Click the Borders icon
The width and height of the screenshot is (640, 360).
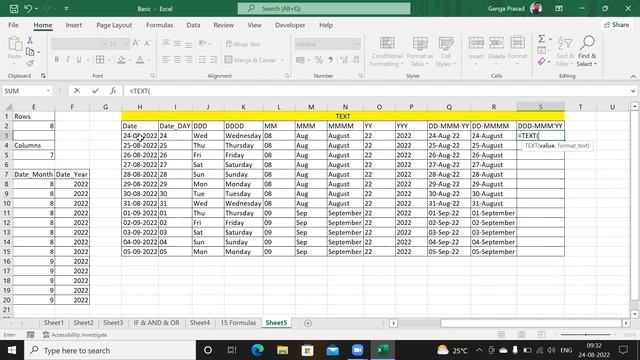point(100,60)
